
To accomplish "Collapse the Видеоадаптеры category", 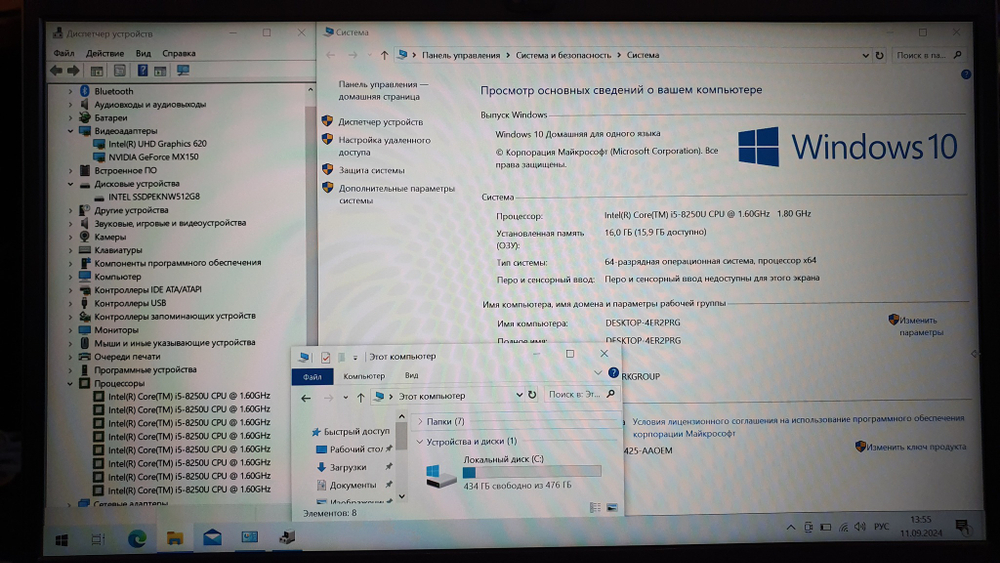I will [71, 131].
